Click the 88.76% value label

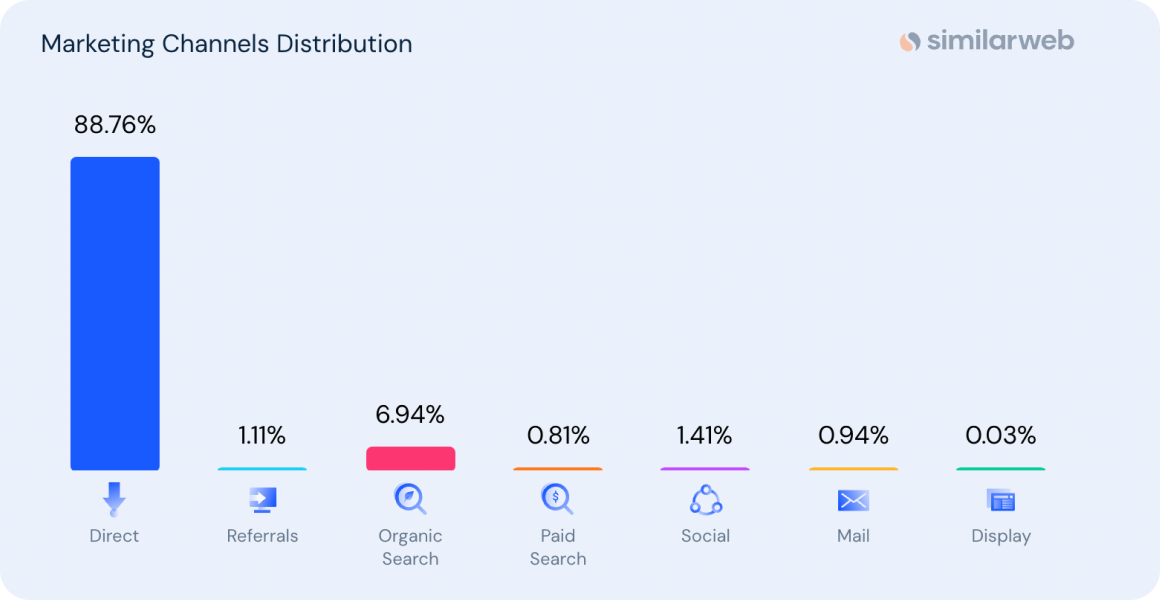114,125
